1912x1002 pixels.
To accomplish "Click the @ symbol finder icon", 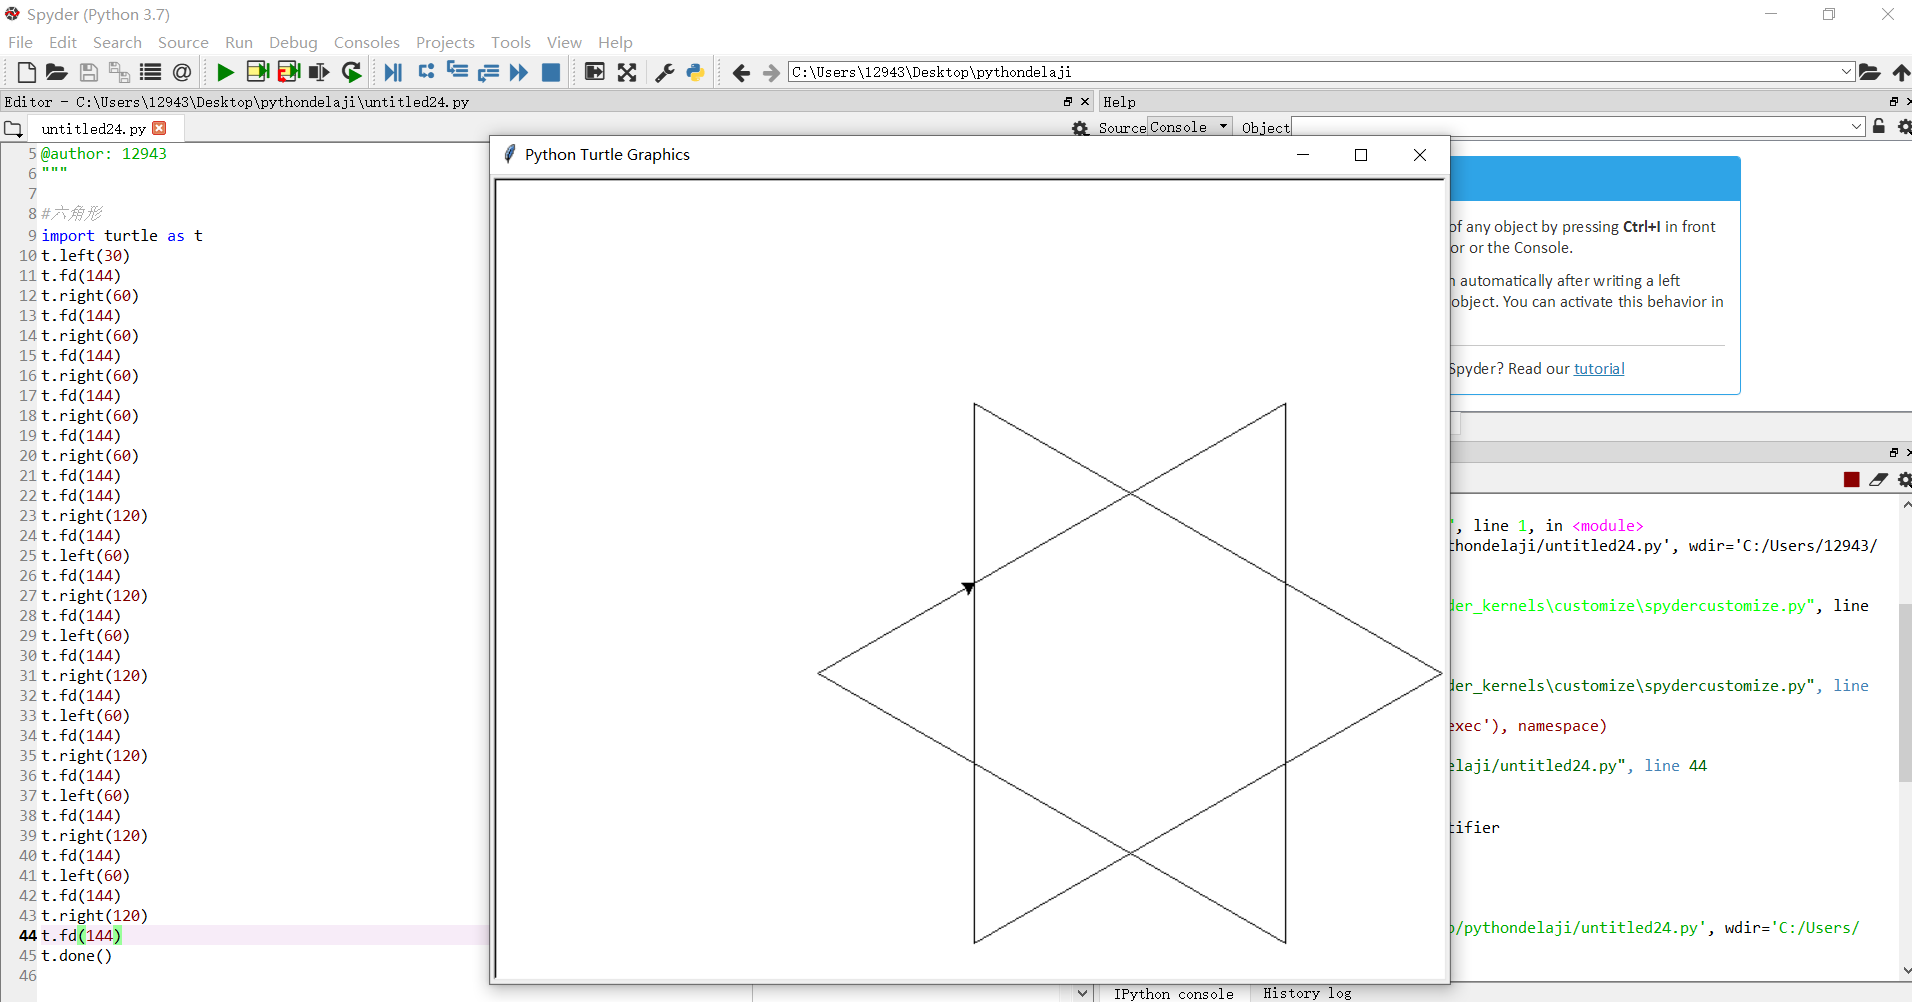I will point(182,72).
